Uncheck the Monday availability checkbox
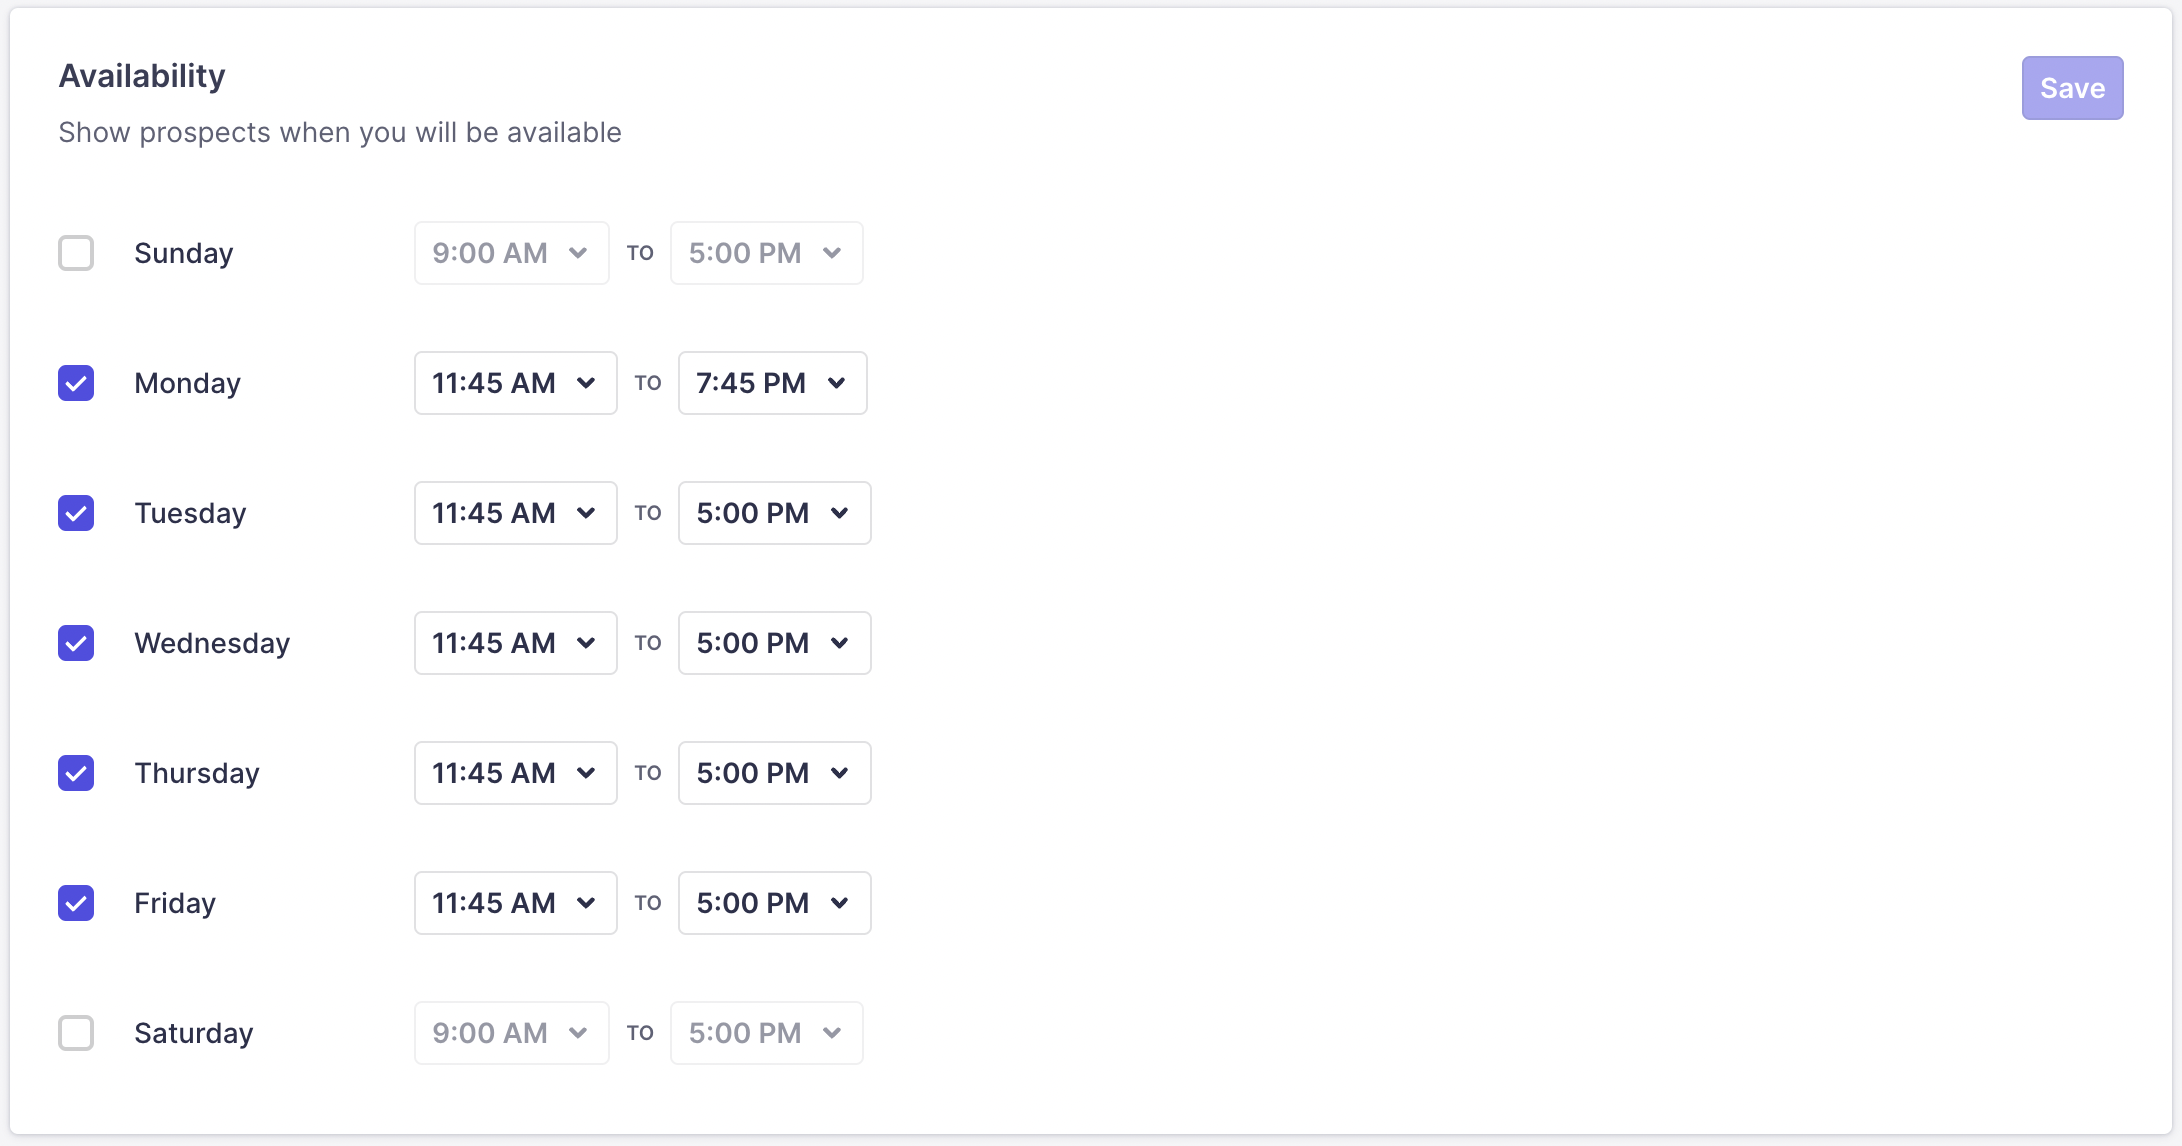The width and height of the screenshot is (2182, 1146). (76, 383)
